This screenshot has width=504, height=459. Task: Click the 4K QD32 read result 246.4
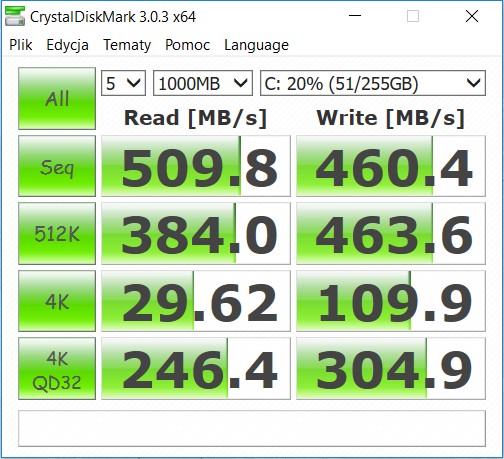point(196,369)
